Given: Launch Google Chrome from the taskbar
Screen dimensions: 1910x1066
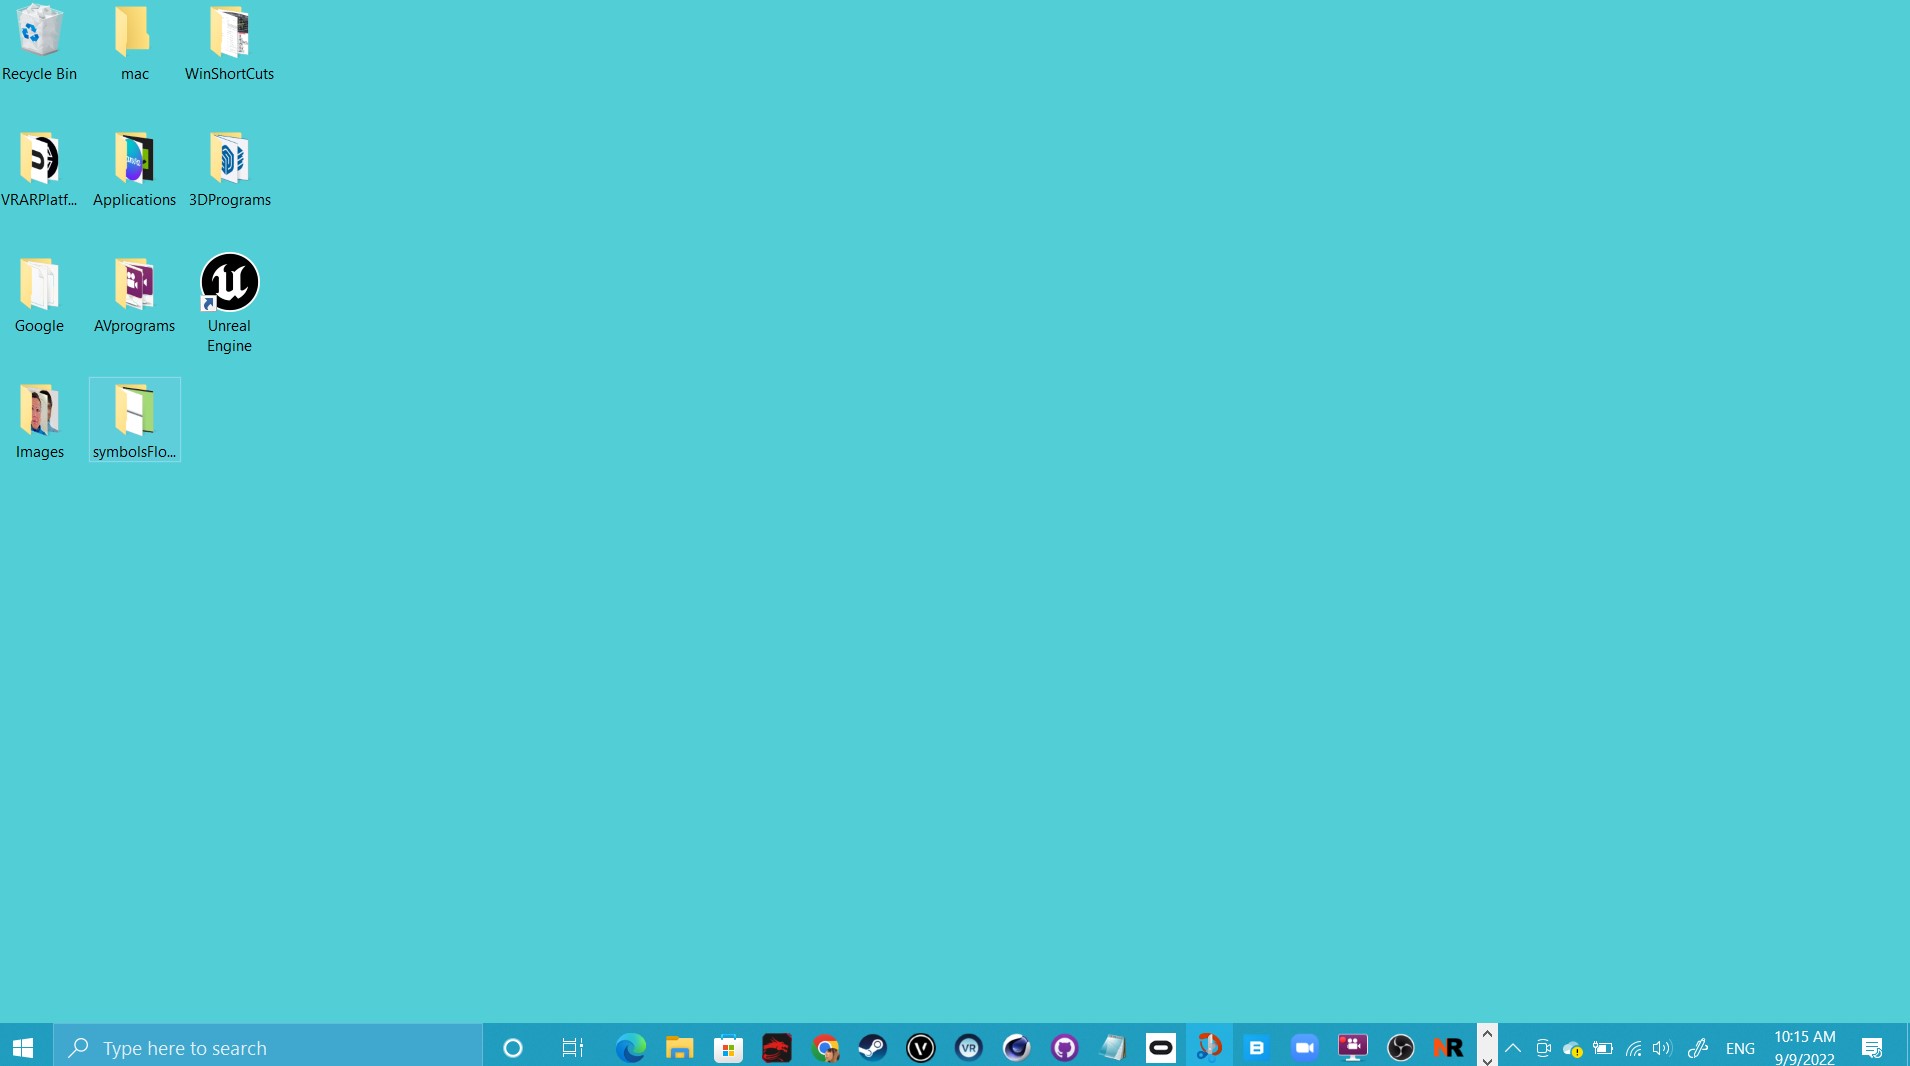Looking at the screenshot, I should pyautogui.click(x=825, y=1047).
